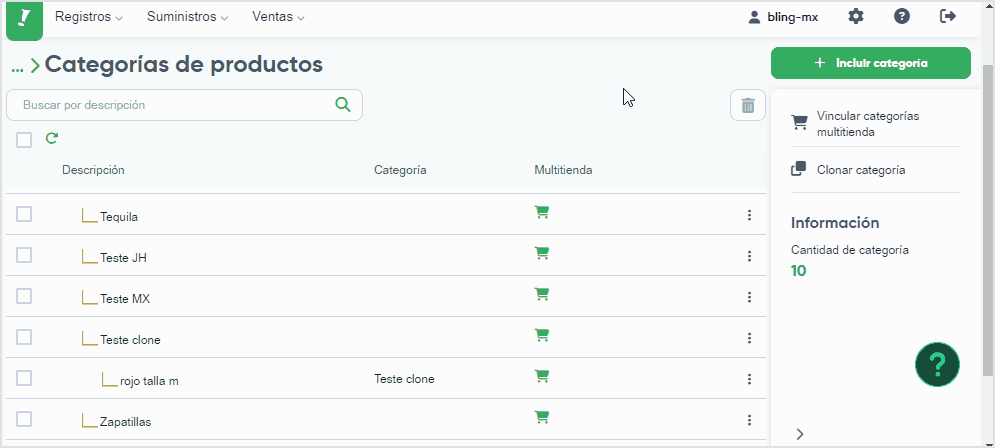Check the rojo talla m row checkbox
The width and height of the screenshot is (995, 448).
[24, 378]
